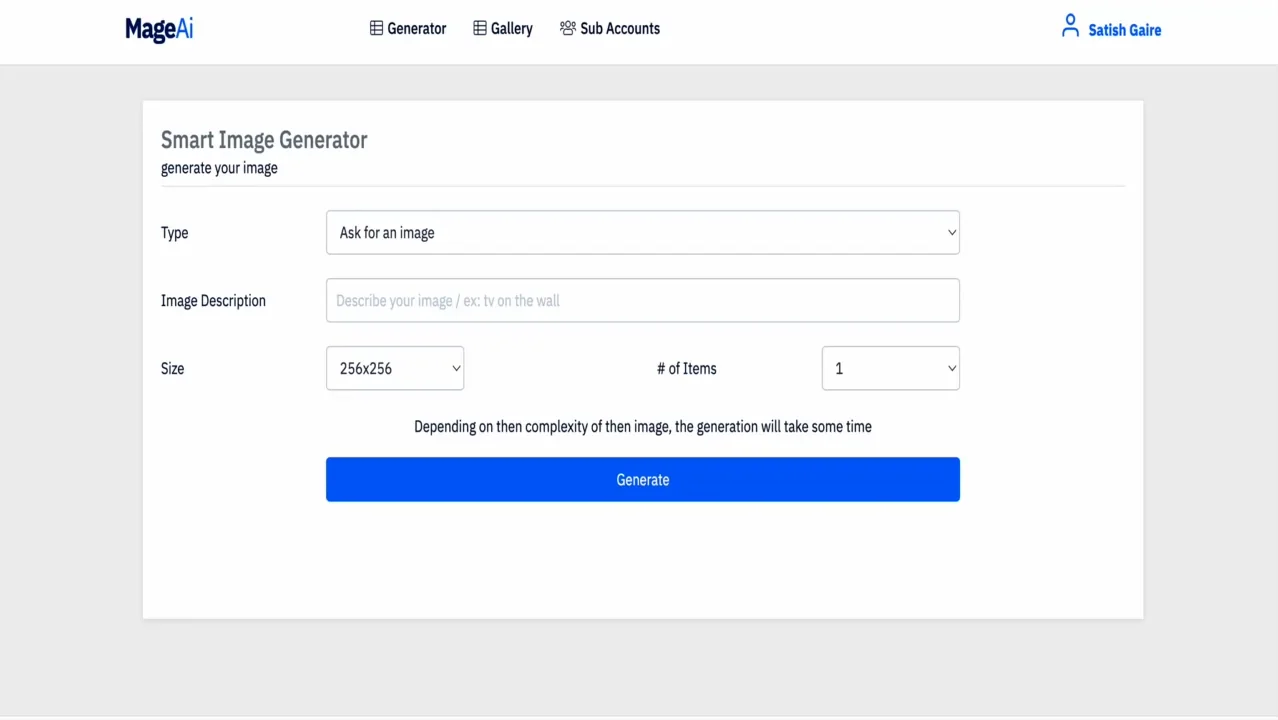Open the number of Items dropdown
The width and height of the screenshot is (1278, 720).
(x=890, y=368)
